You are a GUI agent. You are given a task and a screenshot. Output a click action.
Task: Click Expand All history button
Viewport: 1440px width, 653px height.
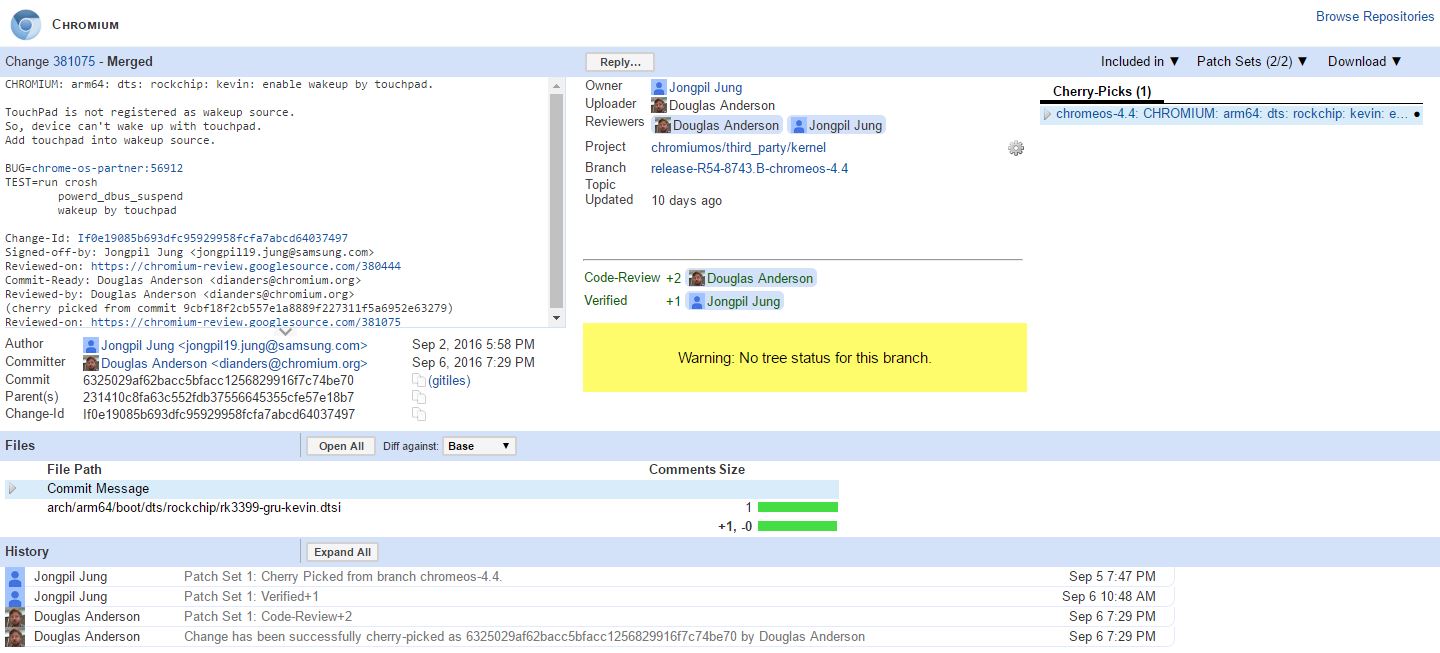[x=342, y=552]
